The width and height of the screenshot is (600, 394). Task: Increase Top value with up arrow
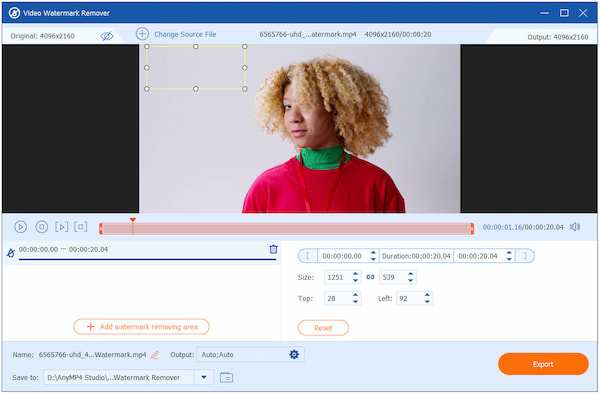[355, 295]
